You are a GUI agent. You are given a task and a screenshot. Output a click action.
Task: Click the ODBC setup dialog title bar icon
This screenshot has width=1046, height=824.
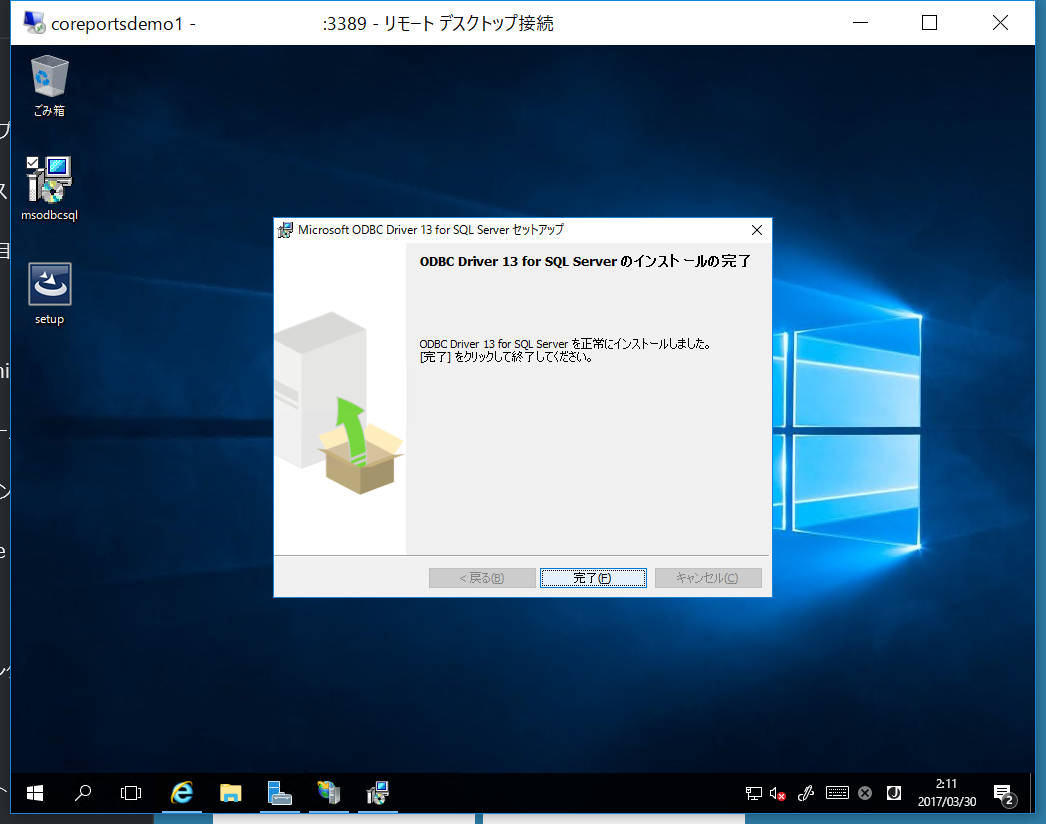pyautogui.click(x=286, y=230)
